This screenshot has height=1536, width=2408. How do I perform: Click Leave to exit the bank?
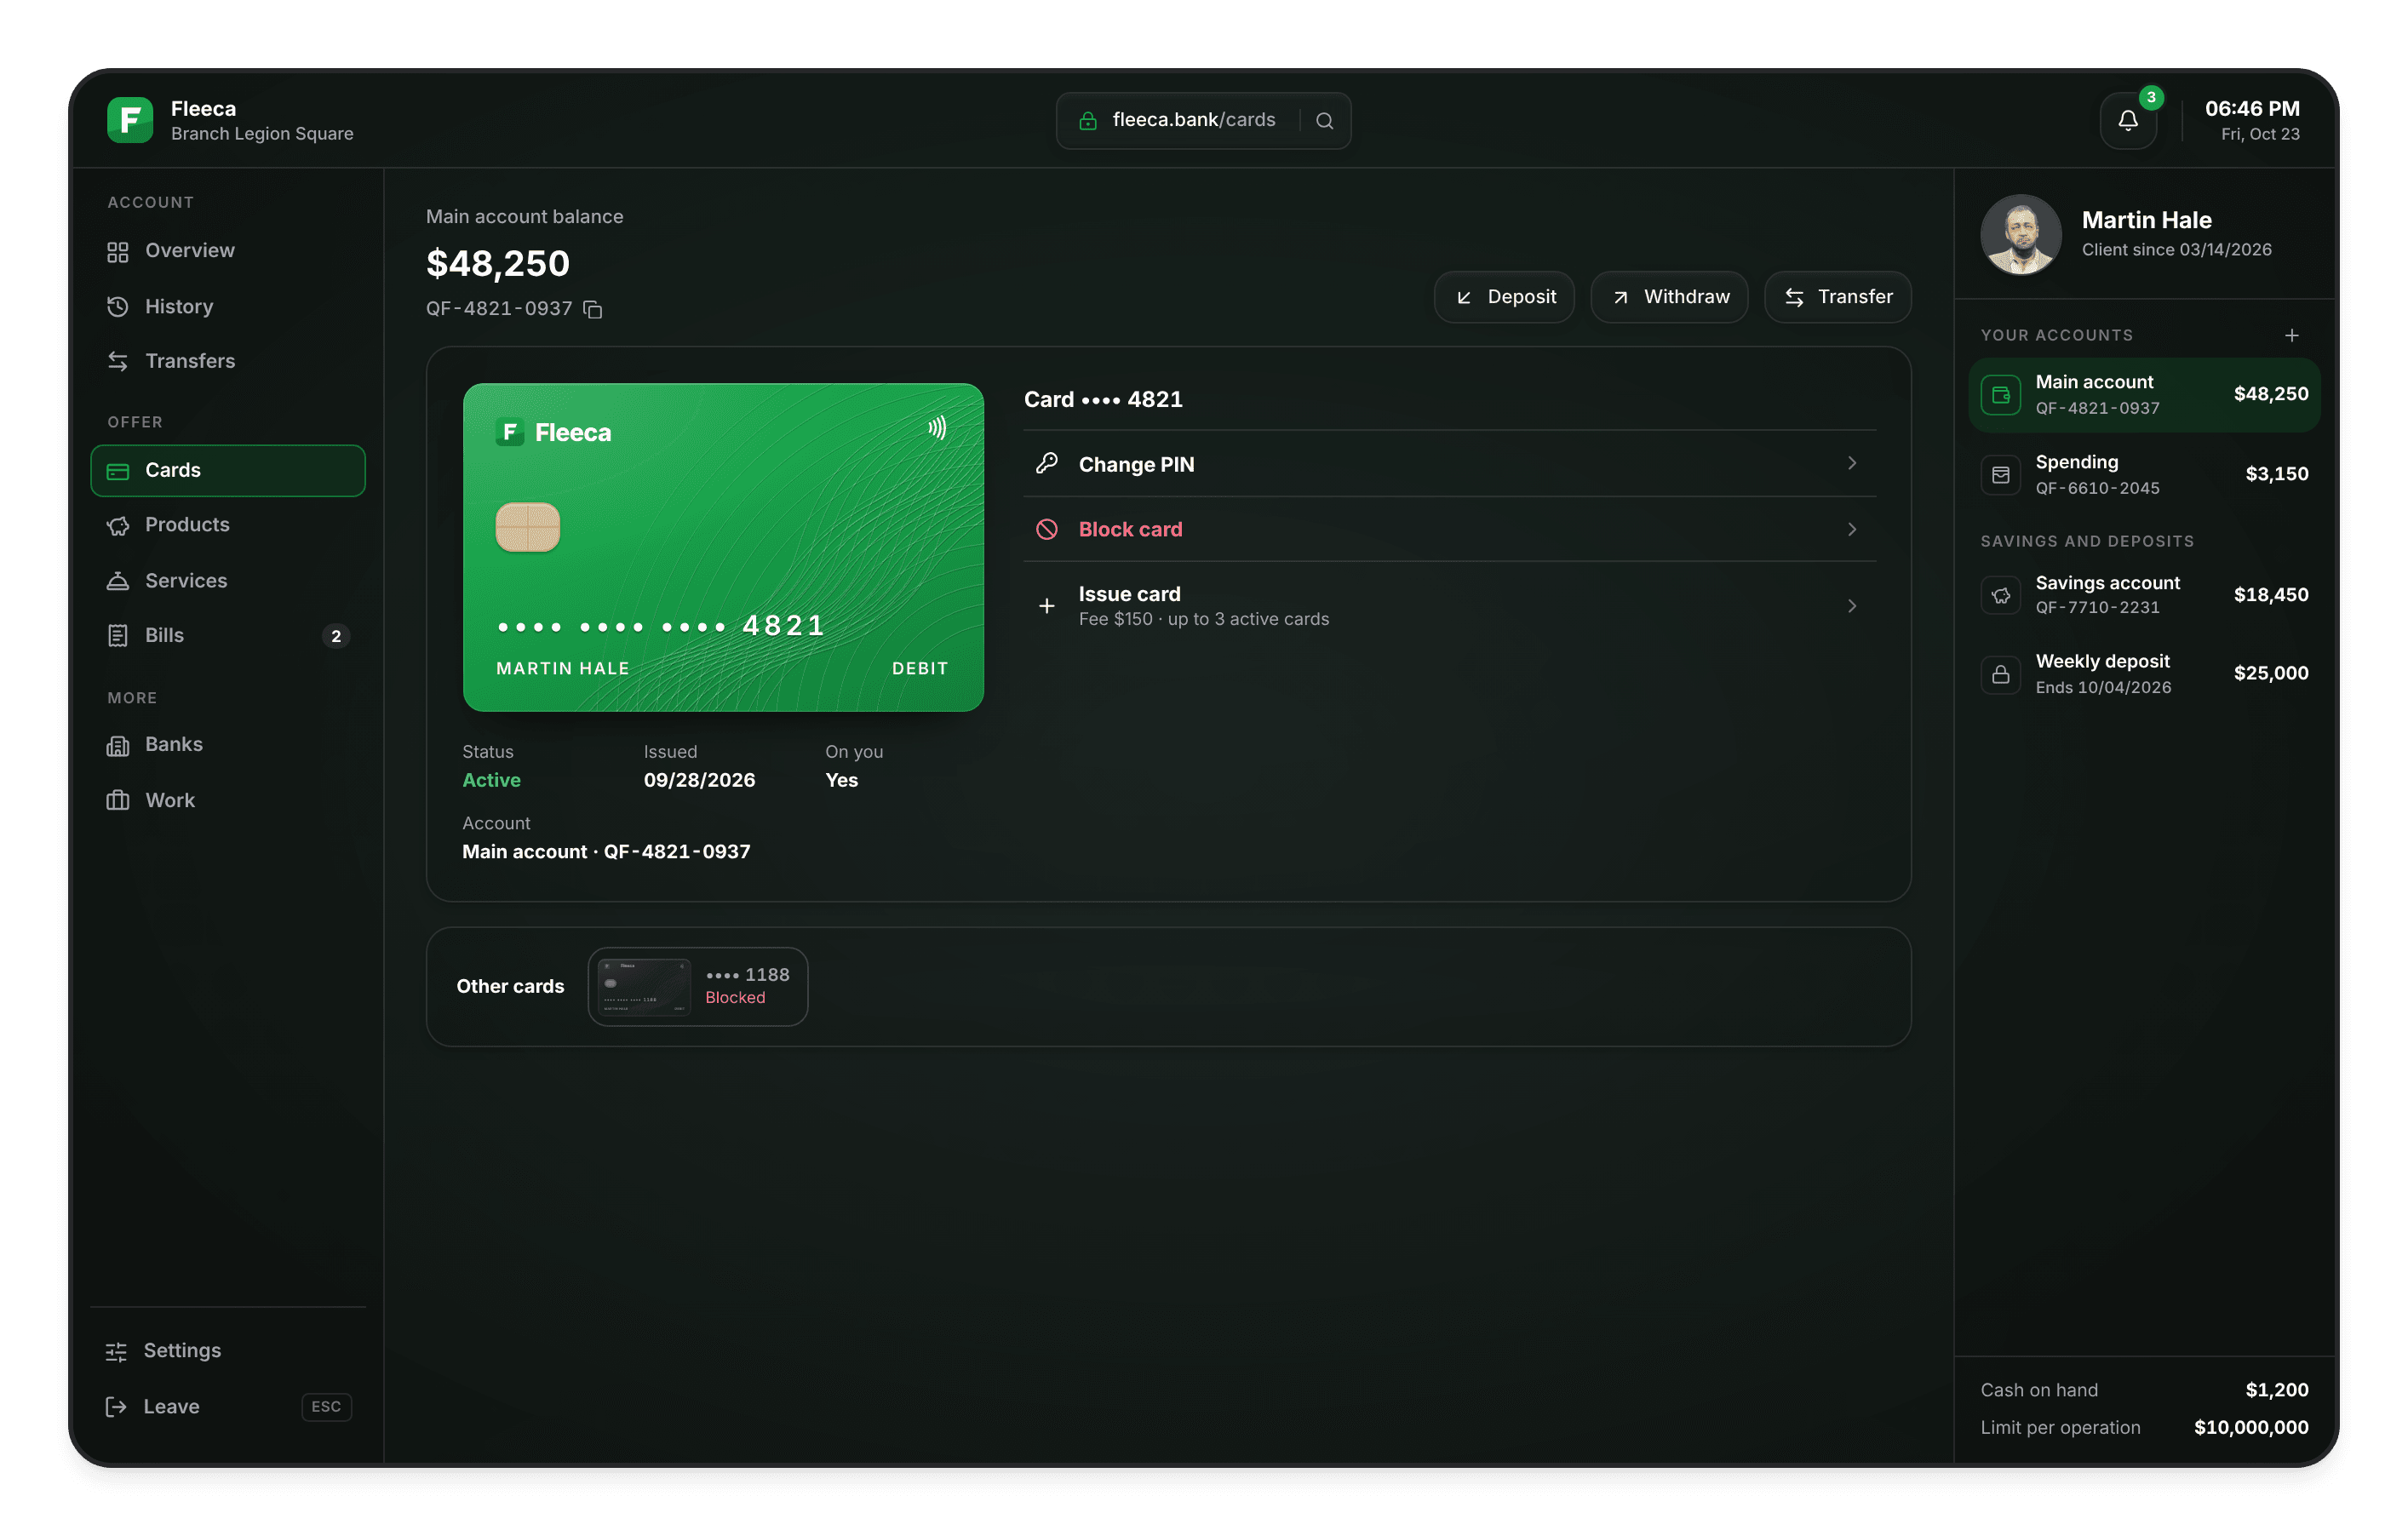click(228, 1406)
